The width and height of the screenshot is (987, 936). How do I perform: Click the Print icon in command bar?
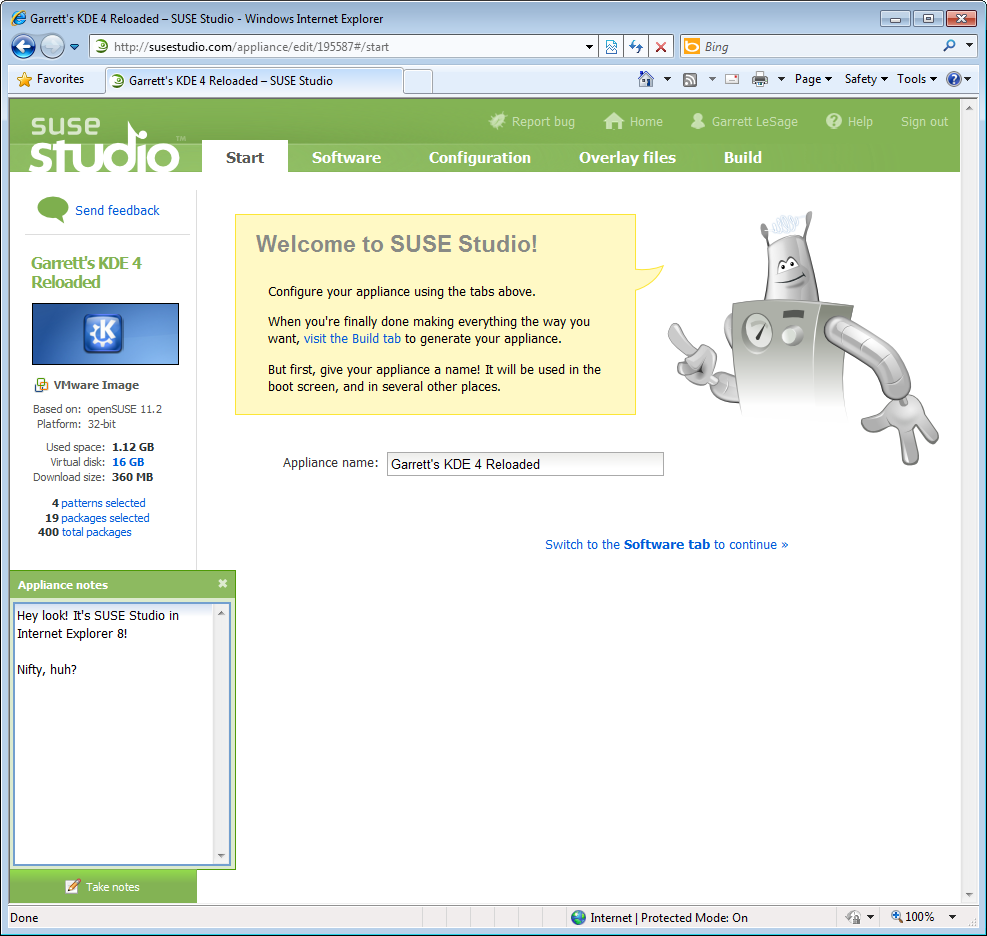pos(760,79)
